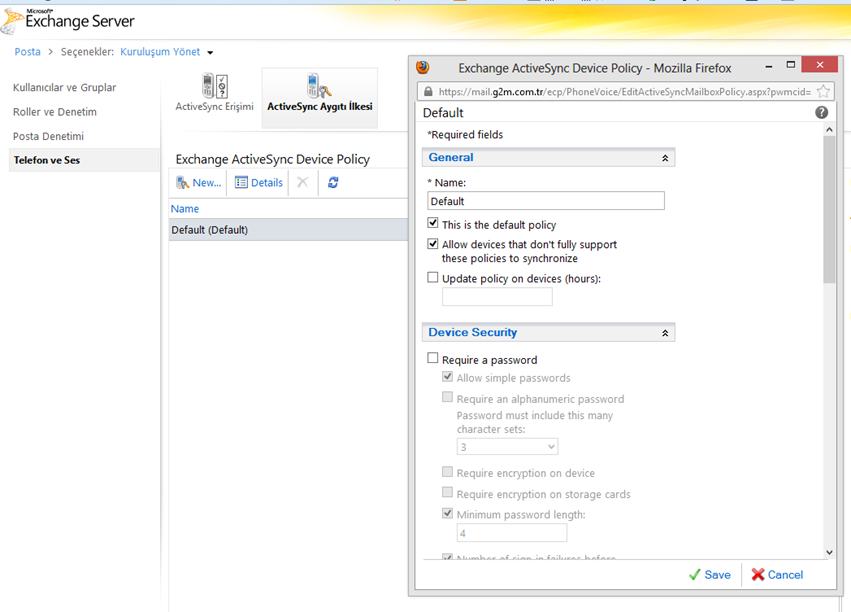
Task: Toggle 'This is the default policy' checkbox
Action: click(x=433, y=222)
